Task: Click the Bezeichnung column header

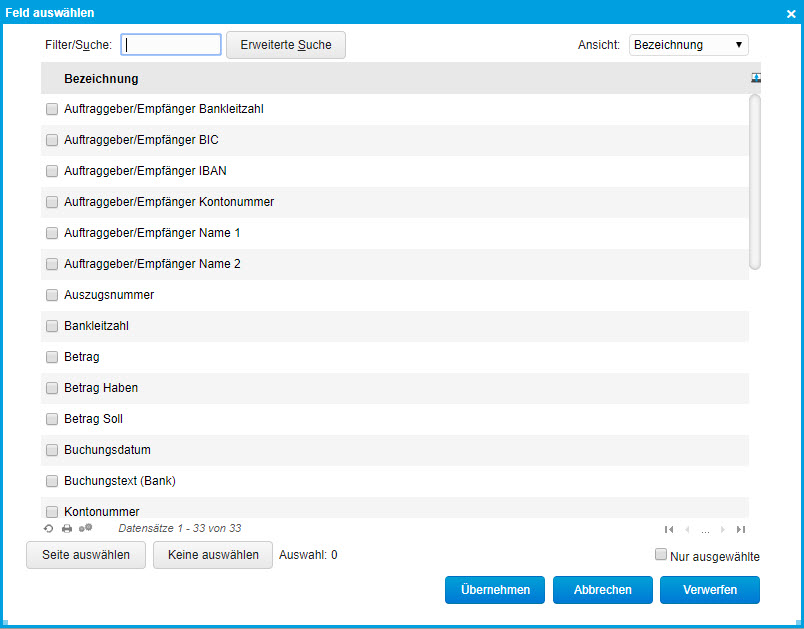Action: click(101, 79)
